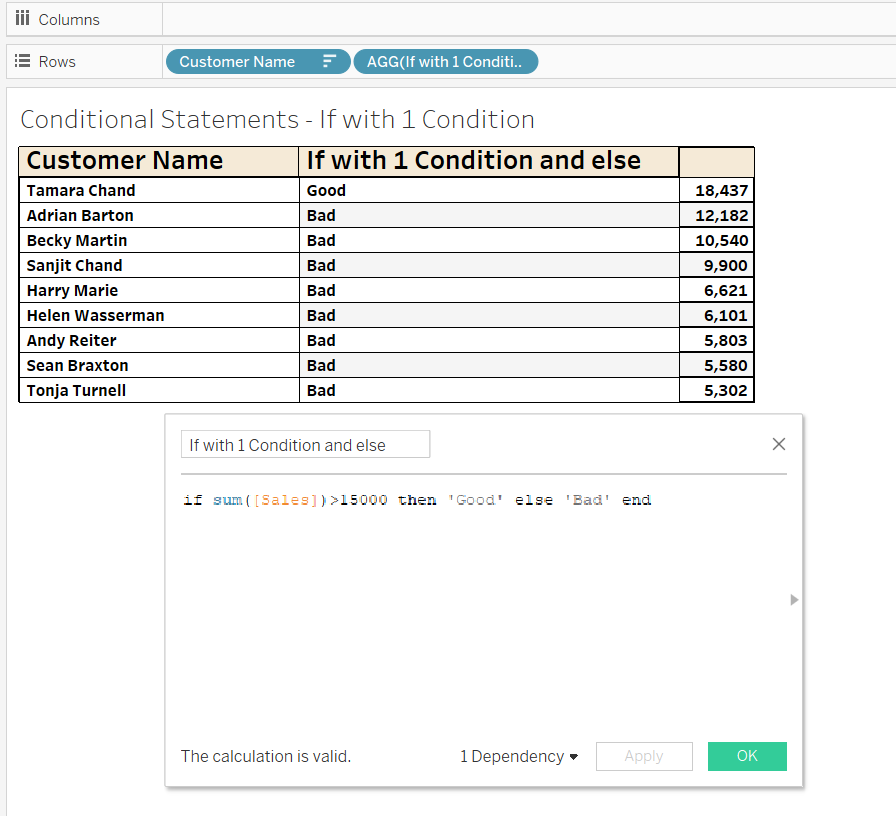
Task: Select Becky Martin row name
Action: coord(77,241)
